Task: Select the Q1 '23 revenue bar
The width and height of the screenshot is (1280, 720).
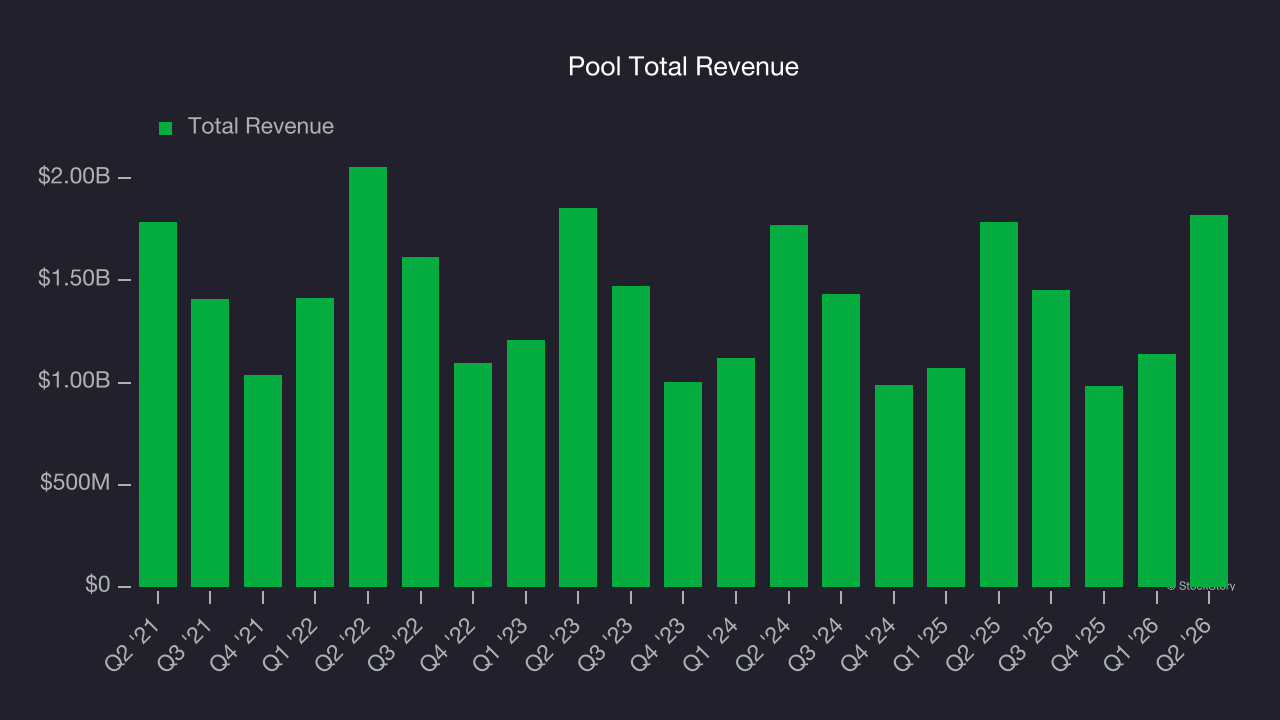Action: click(526, 463)
